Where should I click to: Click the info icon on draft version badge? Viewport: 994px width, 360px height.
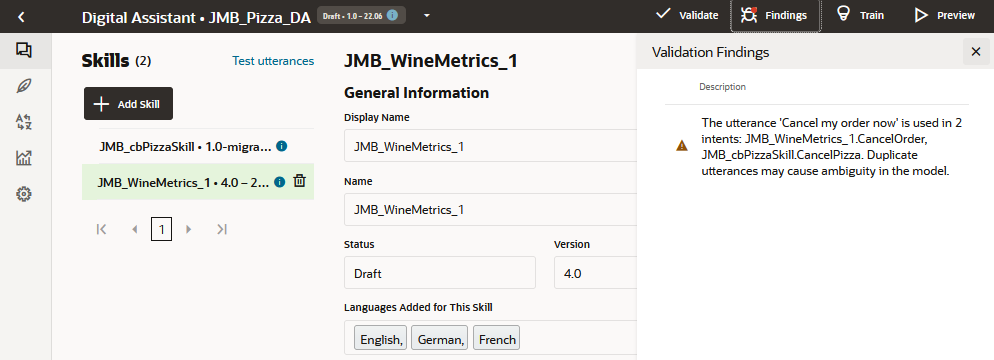(392, 15)
